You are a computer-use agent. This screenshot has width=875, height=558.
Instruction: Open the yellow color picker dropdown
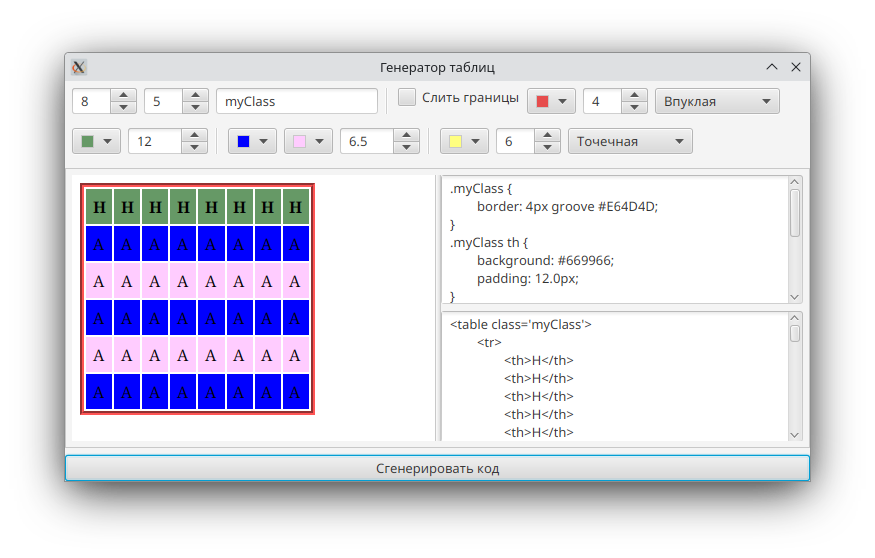[464, 141]
